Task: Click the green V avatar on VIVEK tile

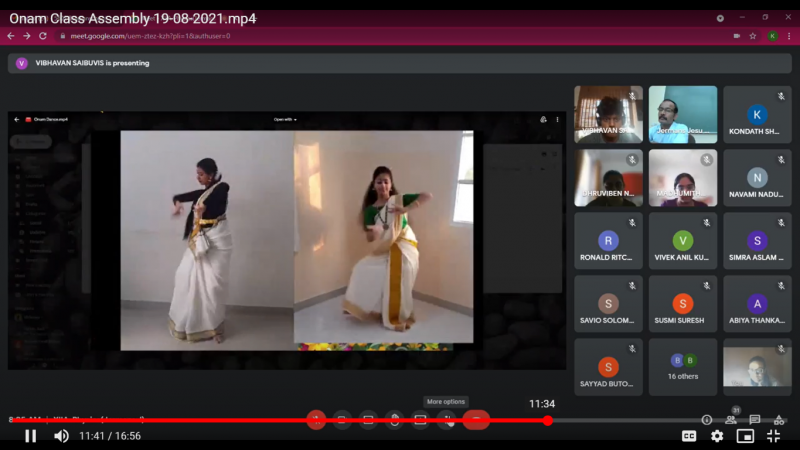Action: [683, 240]
